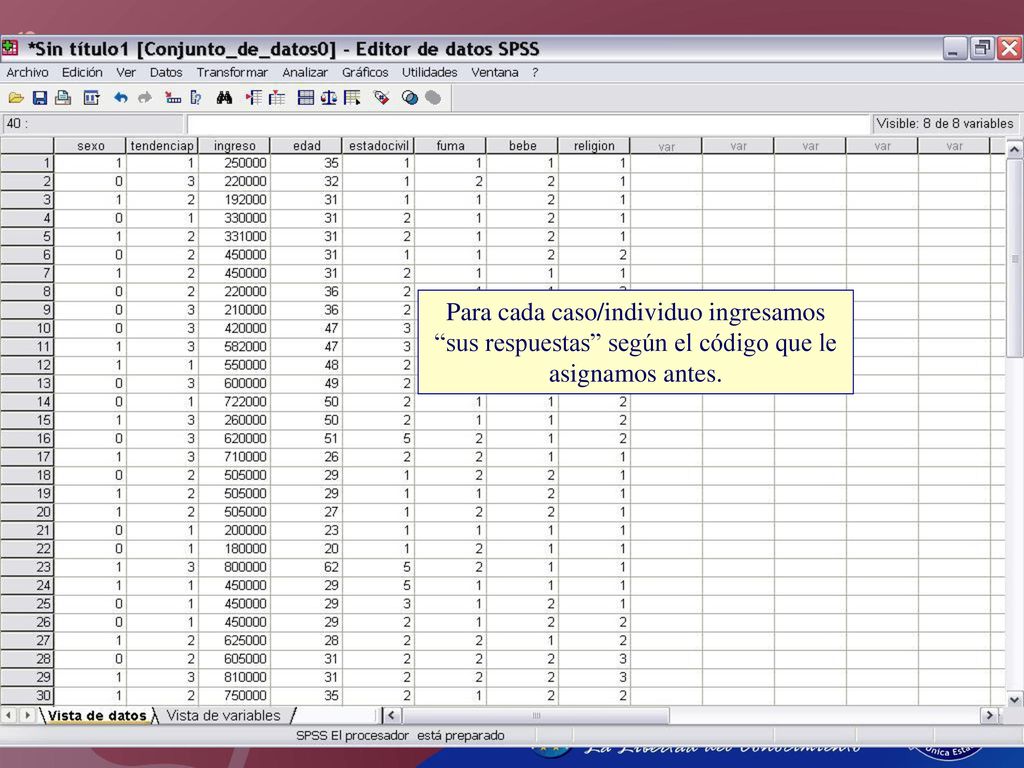This screenshot has width=1024, height=768.
Task: Click the Select cases icon
Action: (352, 98)
